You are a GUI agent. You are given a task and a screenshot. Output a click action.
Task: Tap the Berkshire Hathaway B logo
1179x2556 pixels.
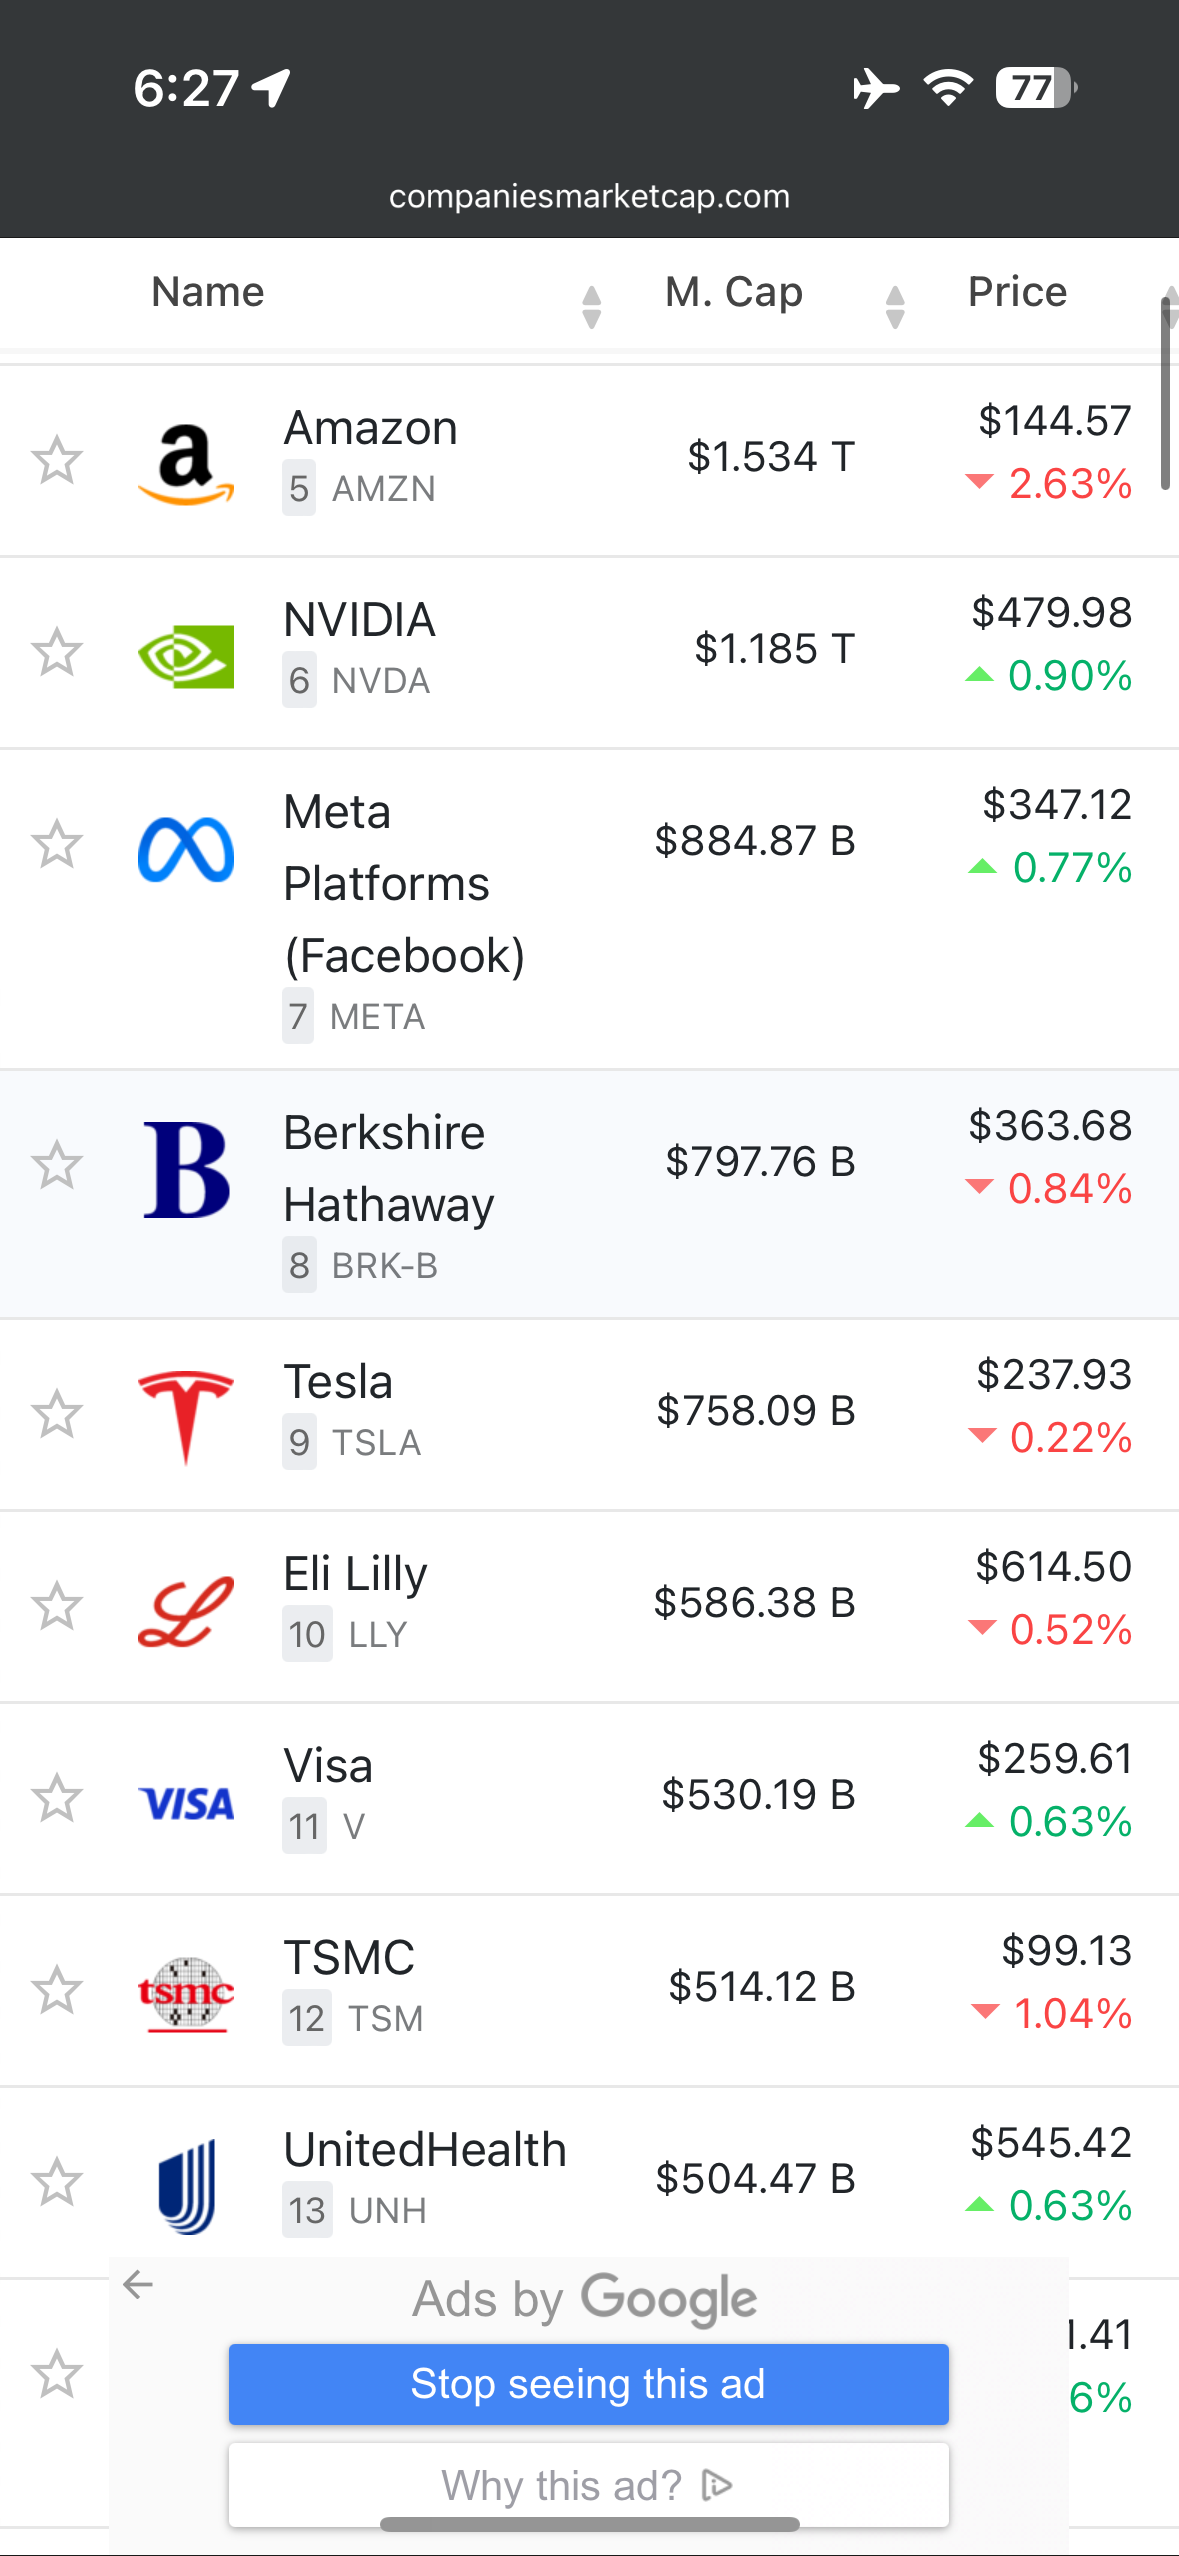[x=186, y=1169]
